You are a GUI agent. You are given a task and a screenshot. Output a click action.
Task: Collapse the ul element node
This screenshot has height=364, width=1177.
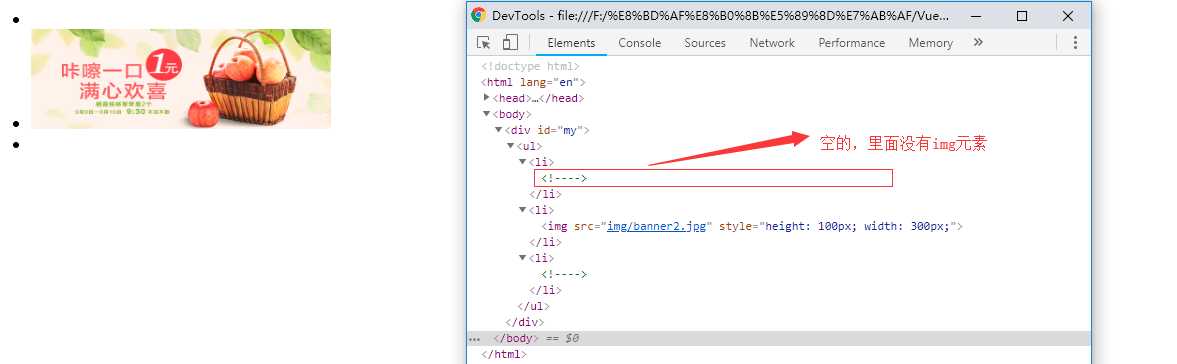point(511,146)
